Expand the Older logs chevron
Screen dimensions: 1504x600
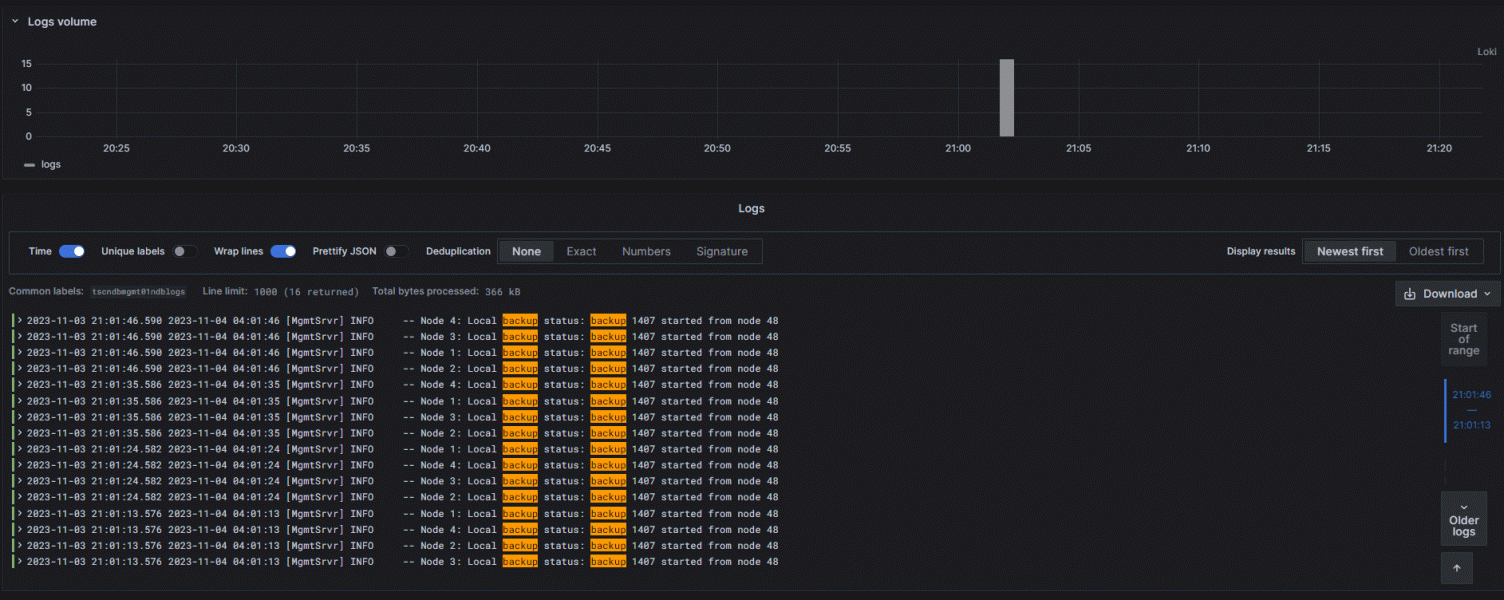click(x=1463, y=506)
